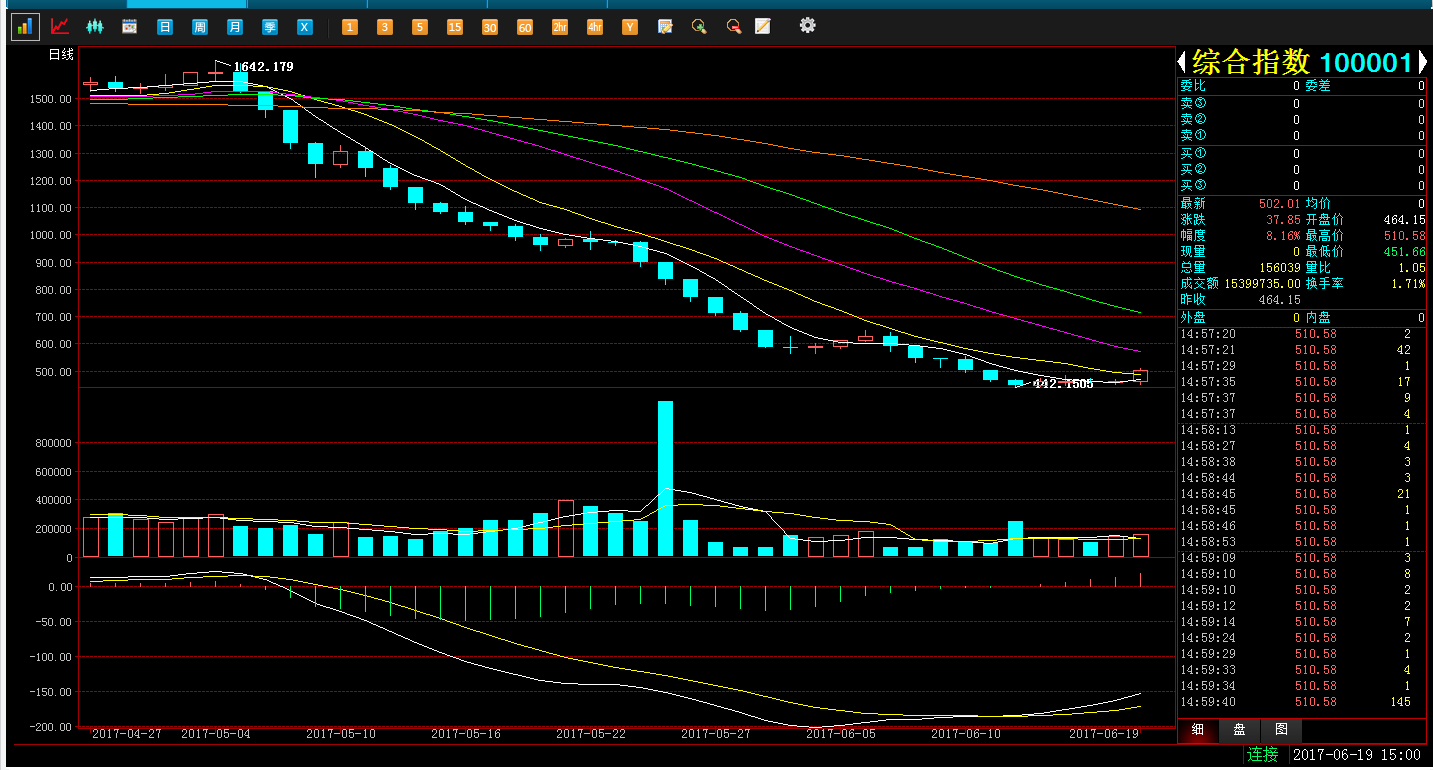Open the candlestick chart view icon
This screenshot has width=1433, height=770.
[95, 27]
